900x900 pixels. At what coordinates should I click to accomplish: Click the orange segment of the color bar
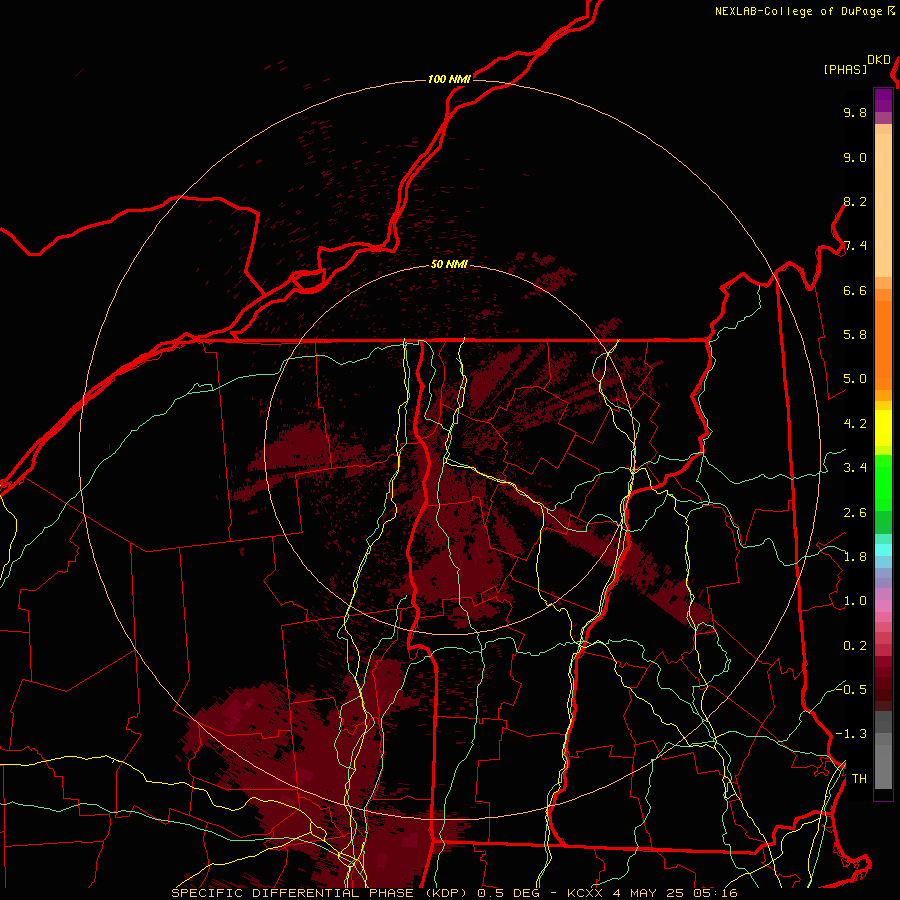point(883,344)
